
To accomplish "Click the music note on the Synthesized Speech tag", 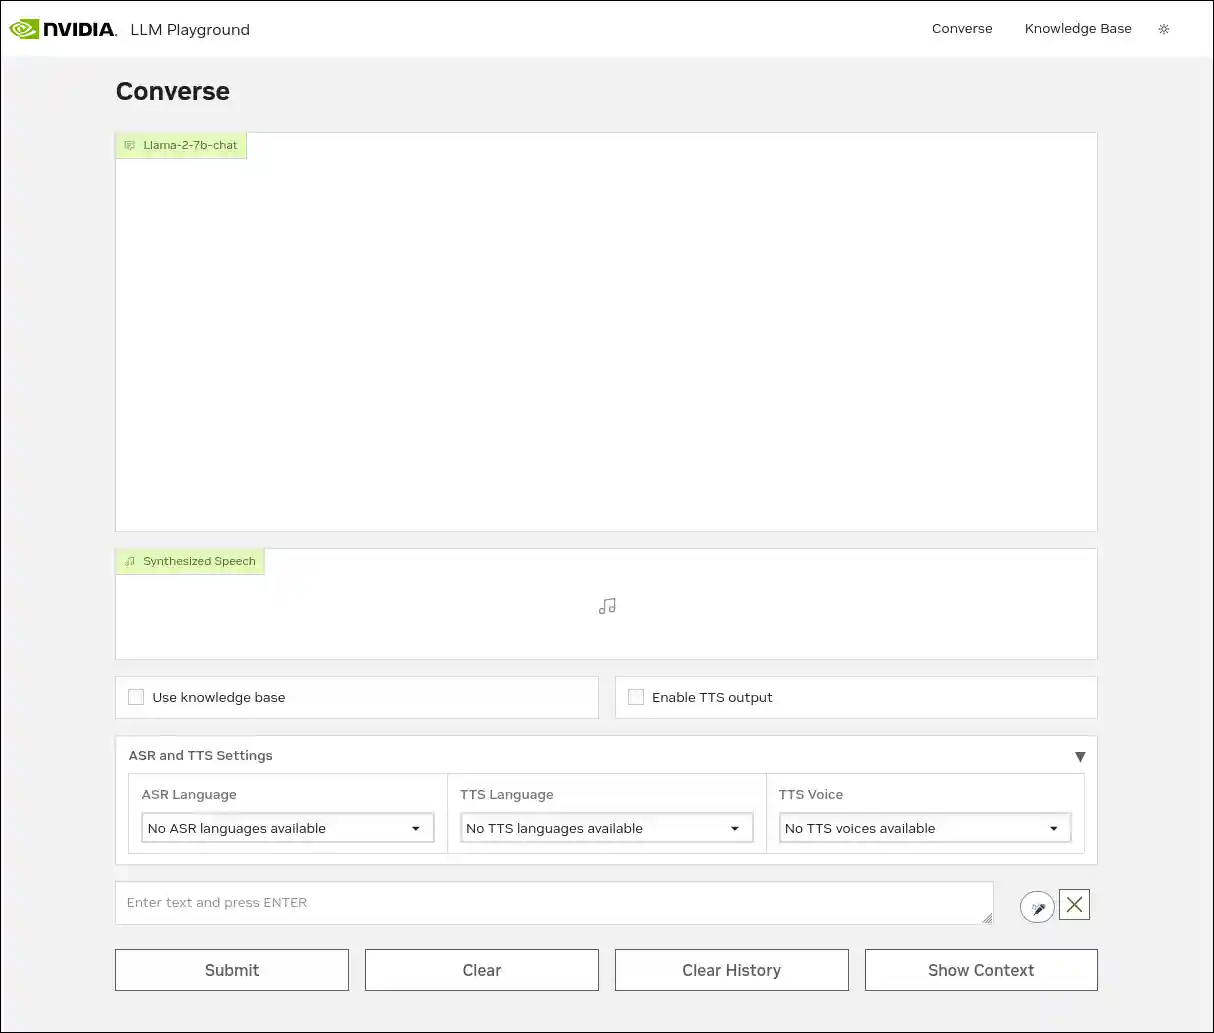I will 129,561.
